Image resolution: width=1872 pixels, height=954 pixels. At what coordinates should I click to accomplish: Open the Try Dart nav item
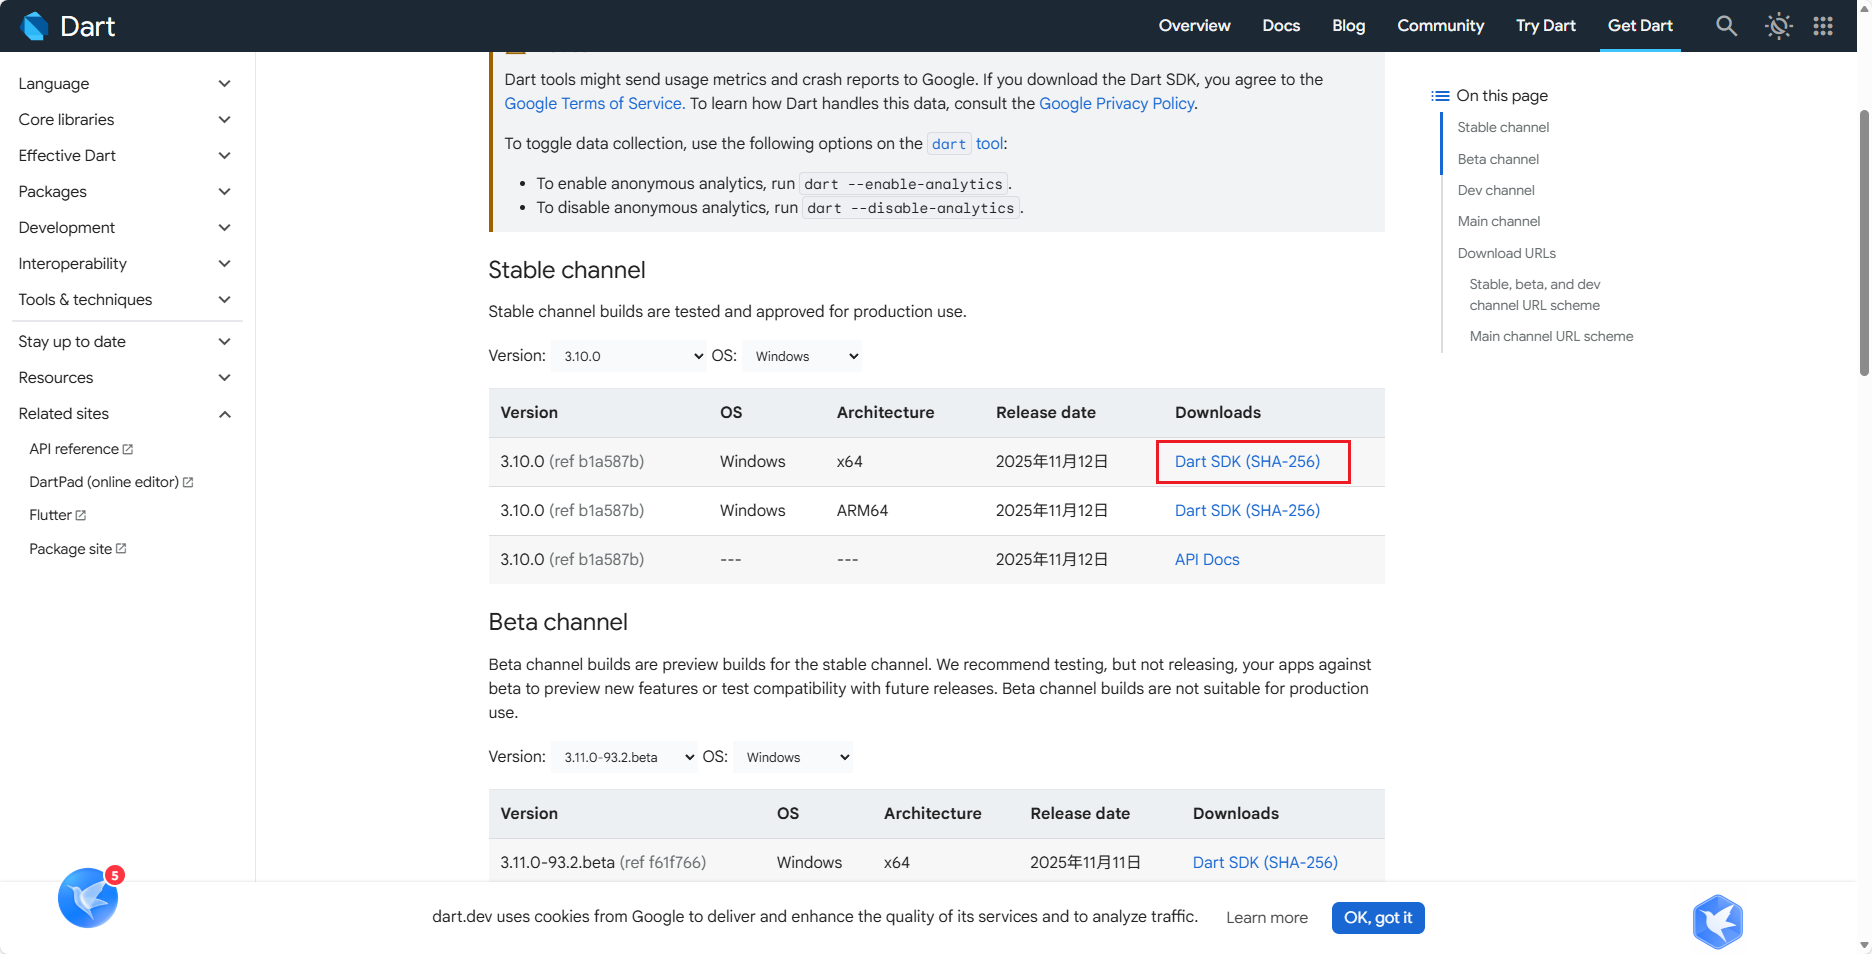click(1545, 26)
